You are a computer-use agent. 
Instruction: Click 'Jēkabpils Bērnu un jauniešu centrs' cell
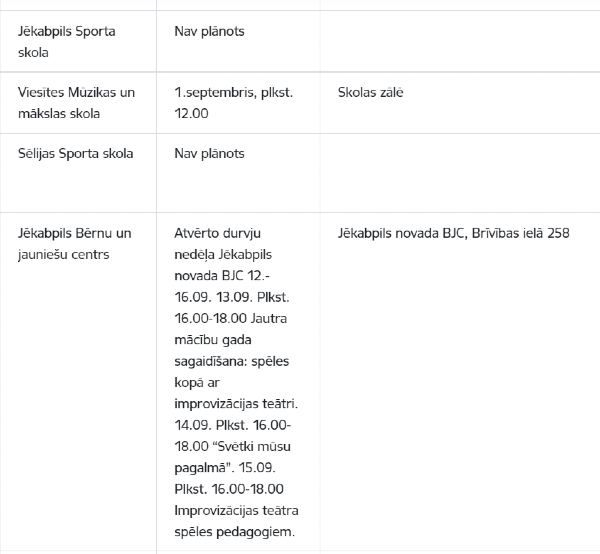point(78,382)
